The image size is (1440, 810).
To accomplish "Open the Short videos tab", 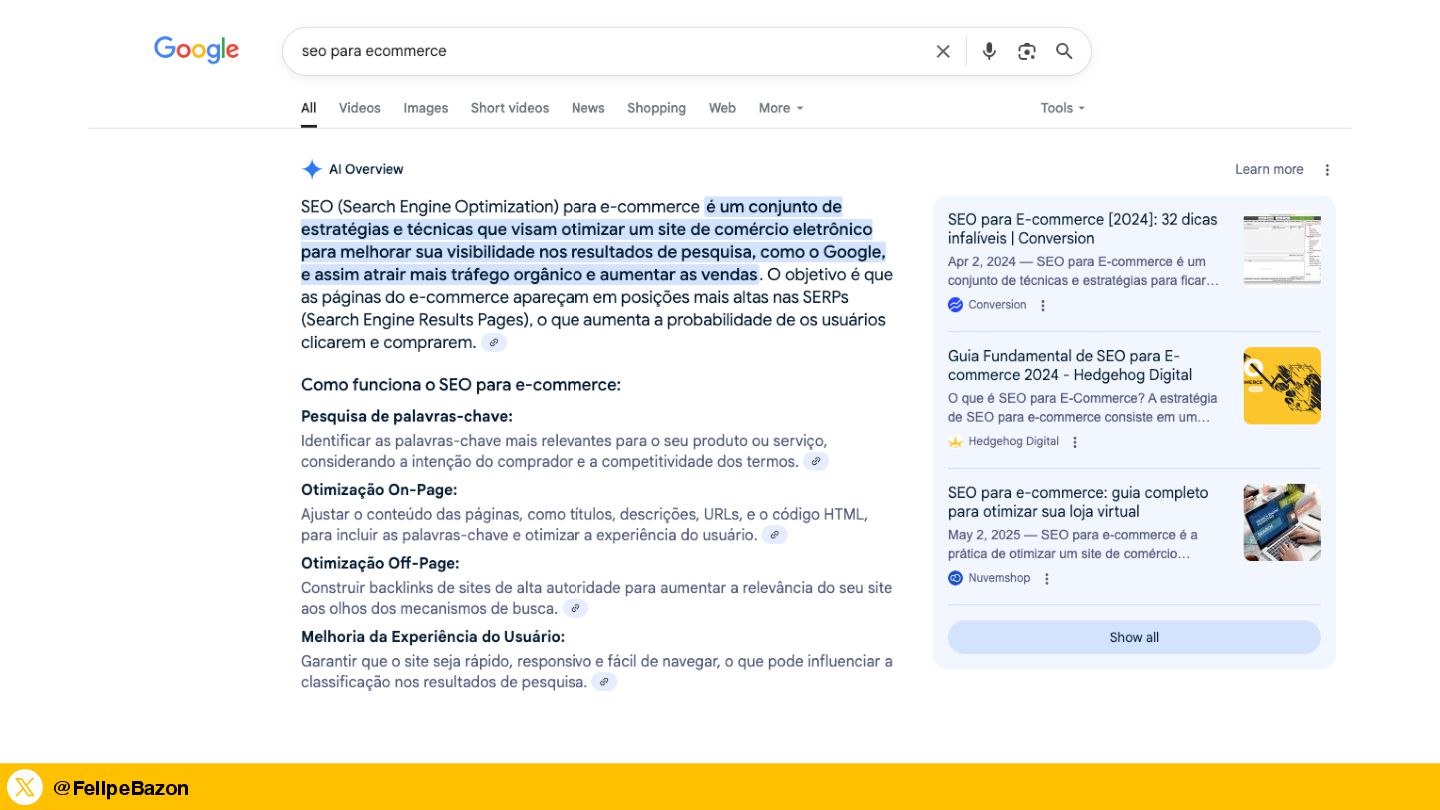I will pyautogui.click(x=510, y=108).
